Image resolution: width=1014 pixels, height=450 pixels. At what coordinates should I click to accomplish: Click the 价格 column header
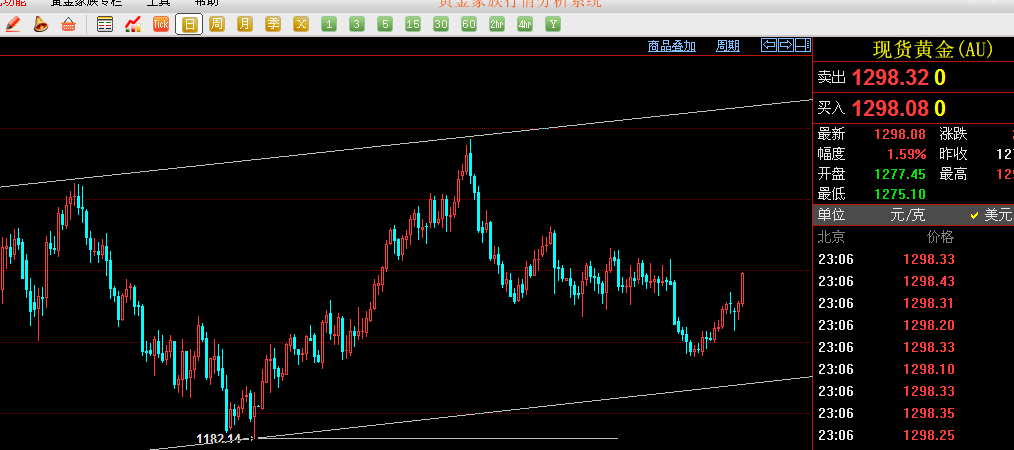click(x=940, y=237)
